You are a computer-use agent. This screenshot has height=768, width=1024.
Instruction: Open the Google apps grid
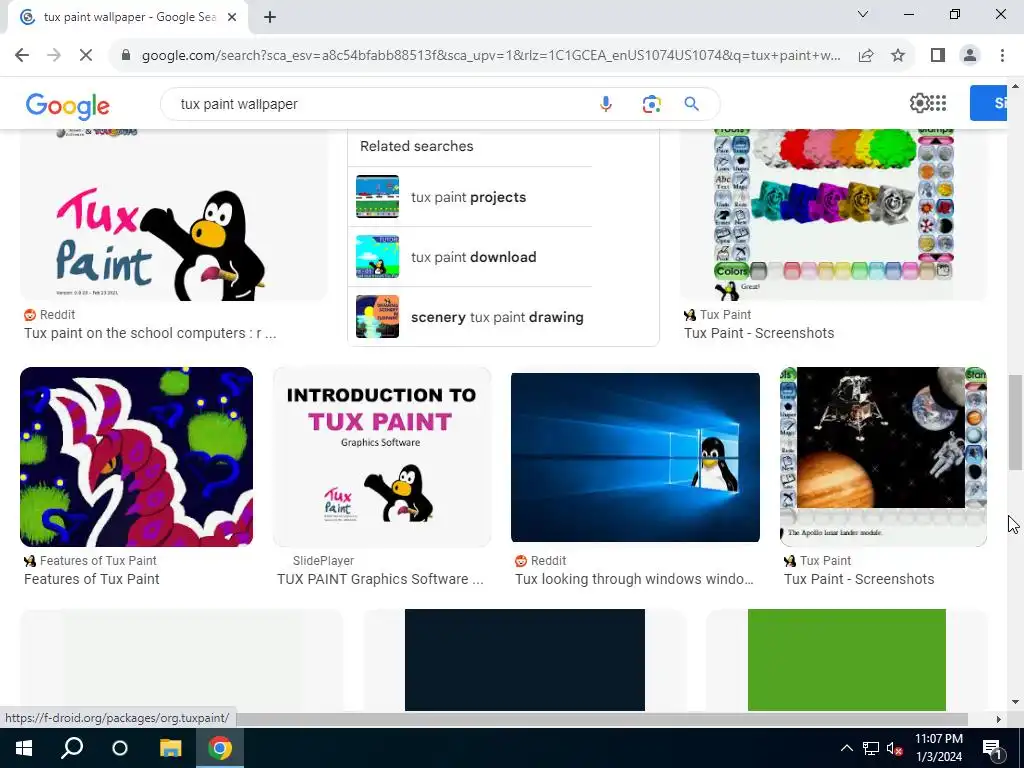tap(938, 103)
